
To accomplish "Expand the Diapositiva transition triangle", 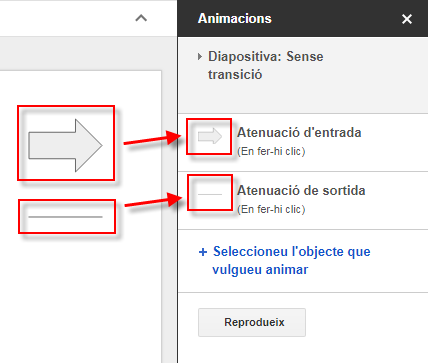I will tap(200, 56).
